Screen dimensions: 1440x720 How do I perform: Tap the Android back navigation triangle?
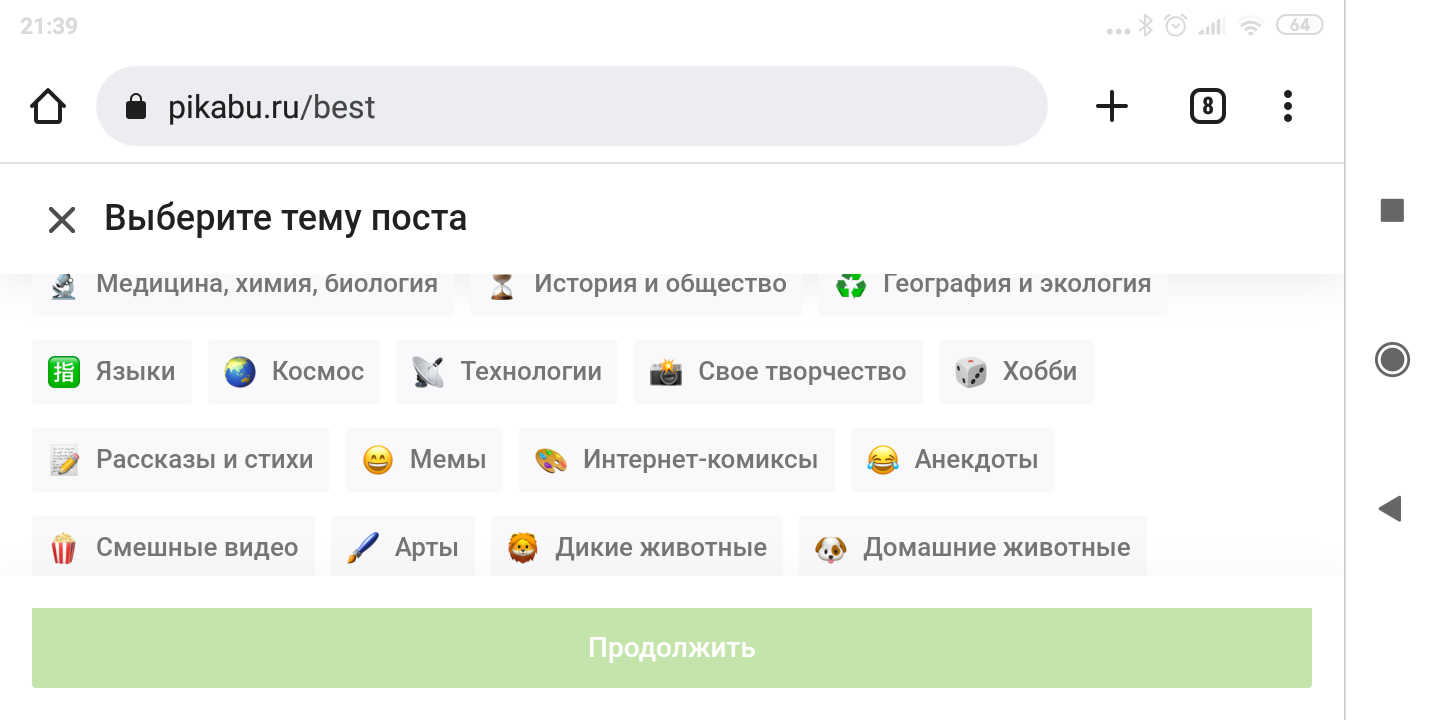(x=1390, y=509)
